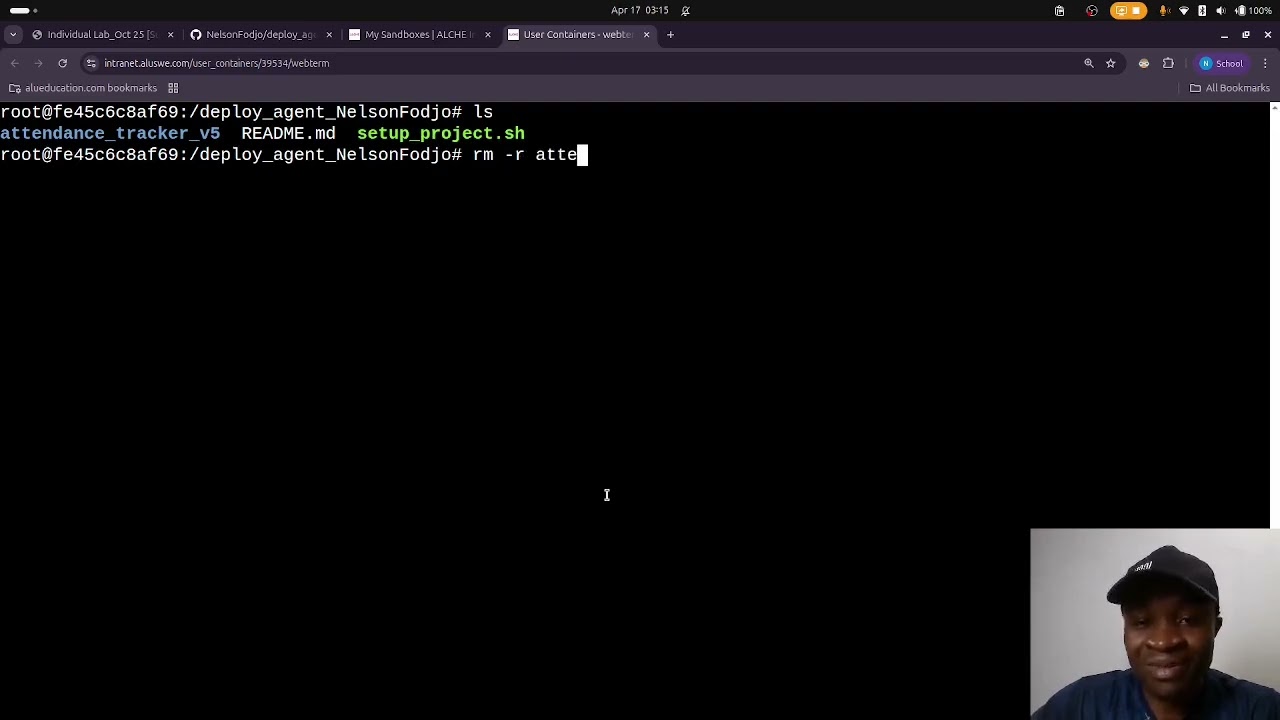This screenshot has height=720, width=1280.
Task: Click the glasses avatar extension icon
Action: [x=1144, y=63]
